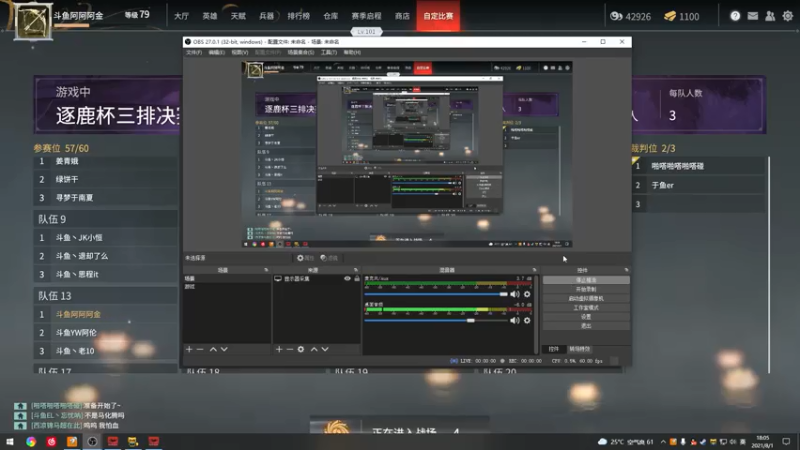Pop out the controls dock header icon
The width and height of the screenshot is (800, 450).
pos(627,270)
